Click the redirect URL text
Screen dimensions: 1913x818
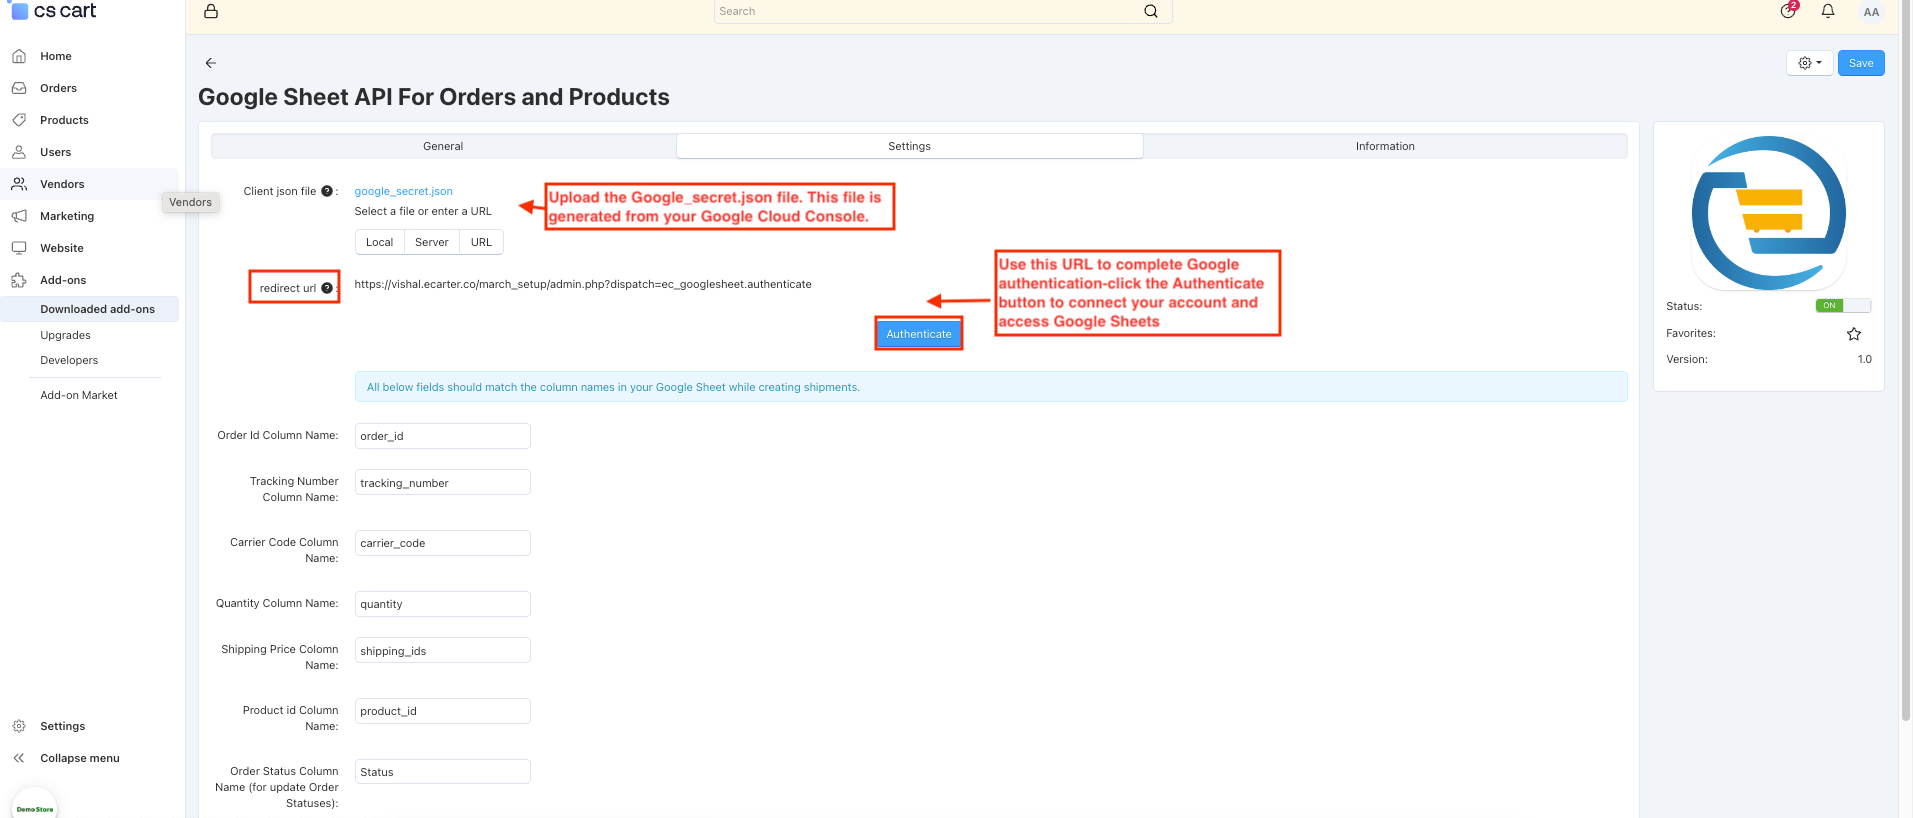pyautogui.click(x=583, y=284)
